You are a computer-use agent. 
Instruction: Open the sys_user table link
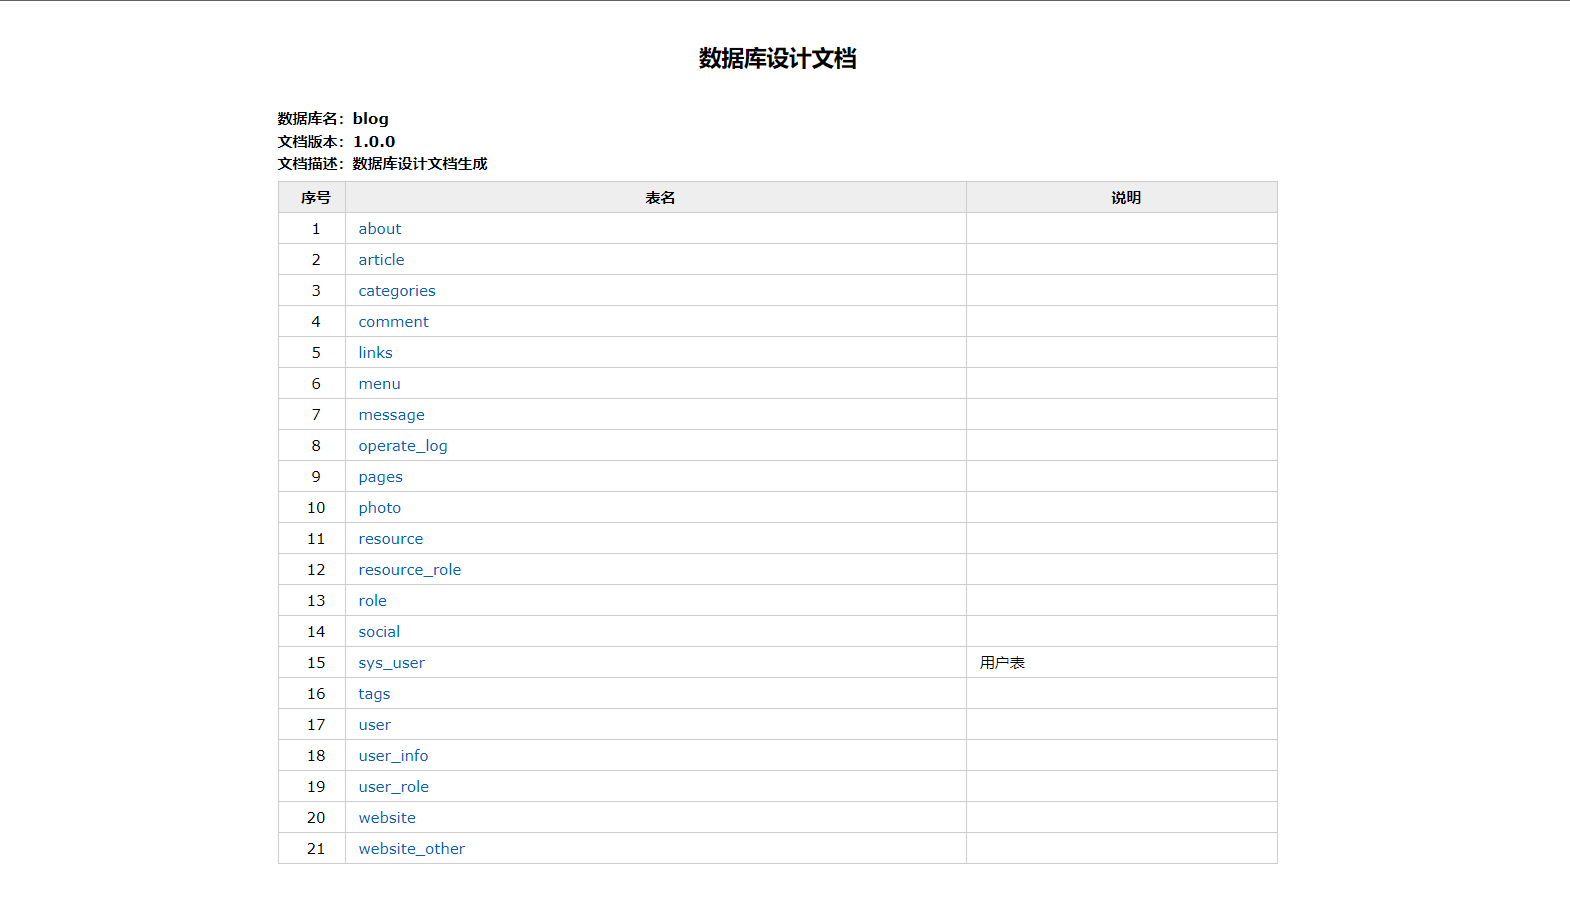[x=392, y=663]
